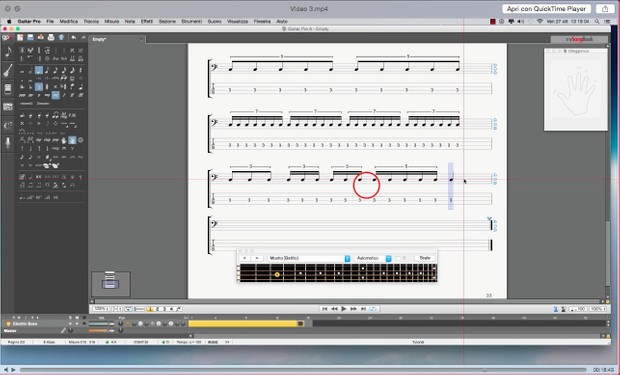Click the page navigator thumbnail
This screenshot has height=375, width=620.
click(110, 283)
